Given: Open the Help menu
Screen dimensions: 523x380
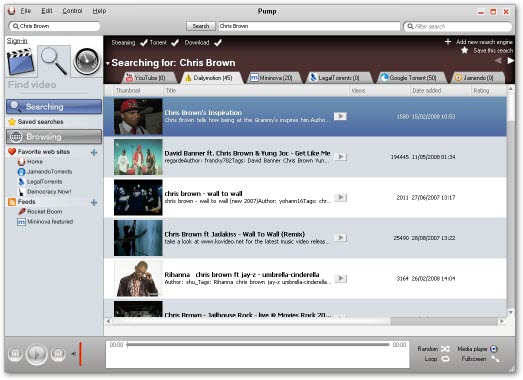Looking at the screenshot, I should point(99,11).
